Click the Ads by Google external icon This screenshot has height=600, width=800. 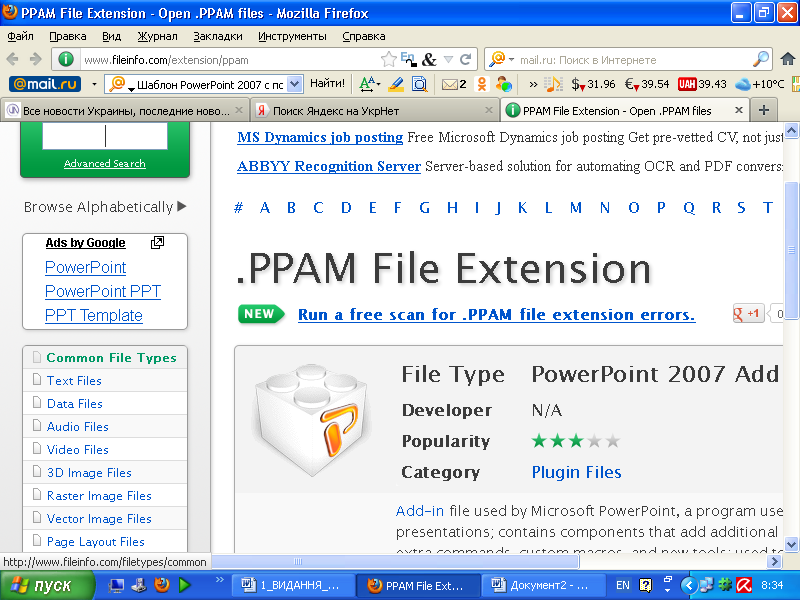(x=157, y=242)
